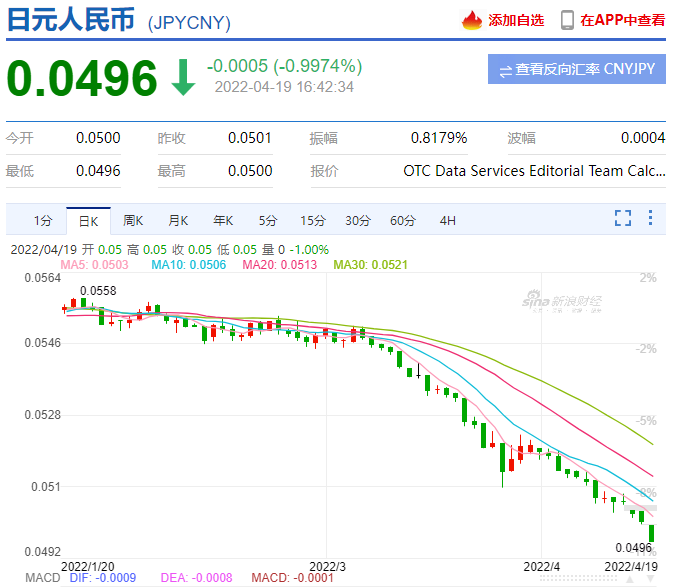This screenshot has height=587, width=676.
Task: Select the 4H interval tab
Action: coord(448,221)
